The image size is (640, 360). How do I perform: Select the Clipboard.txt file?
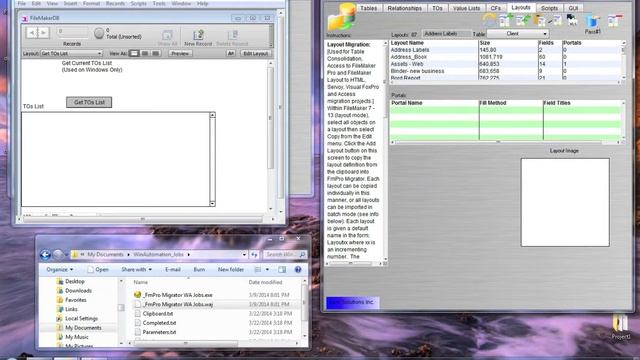click(x=158, y=313)
